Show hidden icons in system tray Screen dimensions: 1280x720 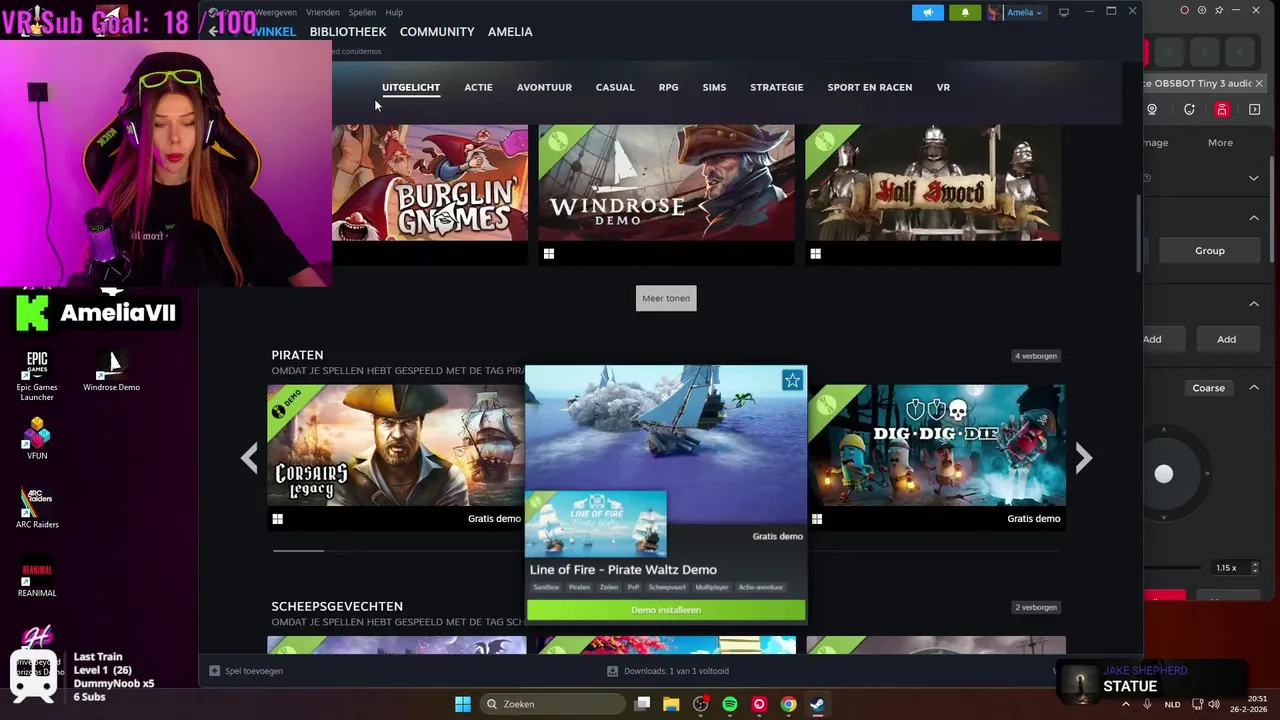(1126, 704)
